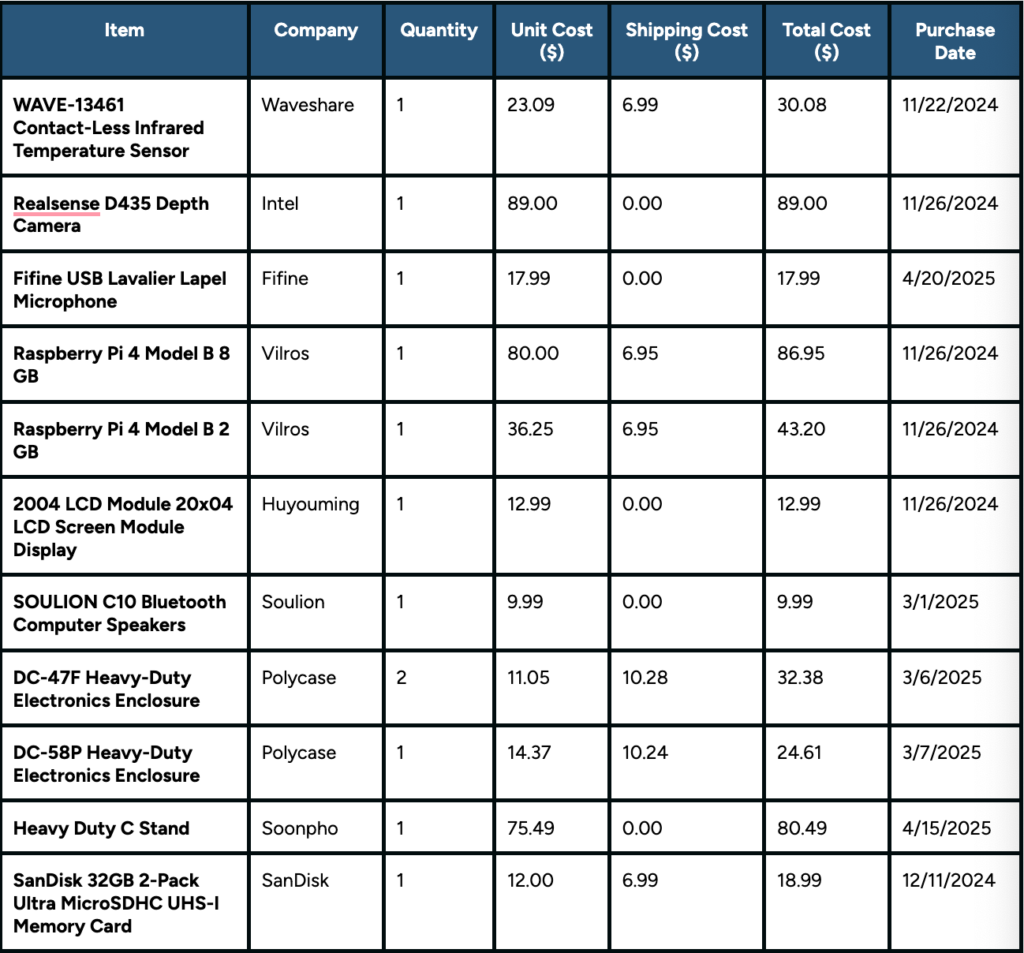Click shipping cost 6.99 in SanDisk row
This screenshot has height=953, width=1024.
coord(686,902)
